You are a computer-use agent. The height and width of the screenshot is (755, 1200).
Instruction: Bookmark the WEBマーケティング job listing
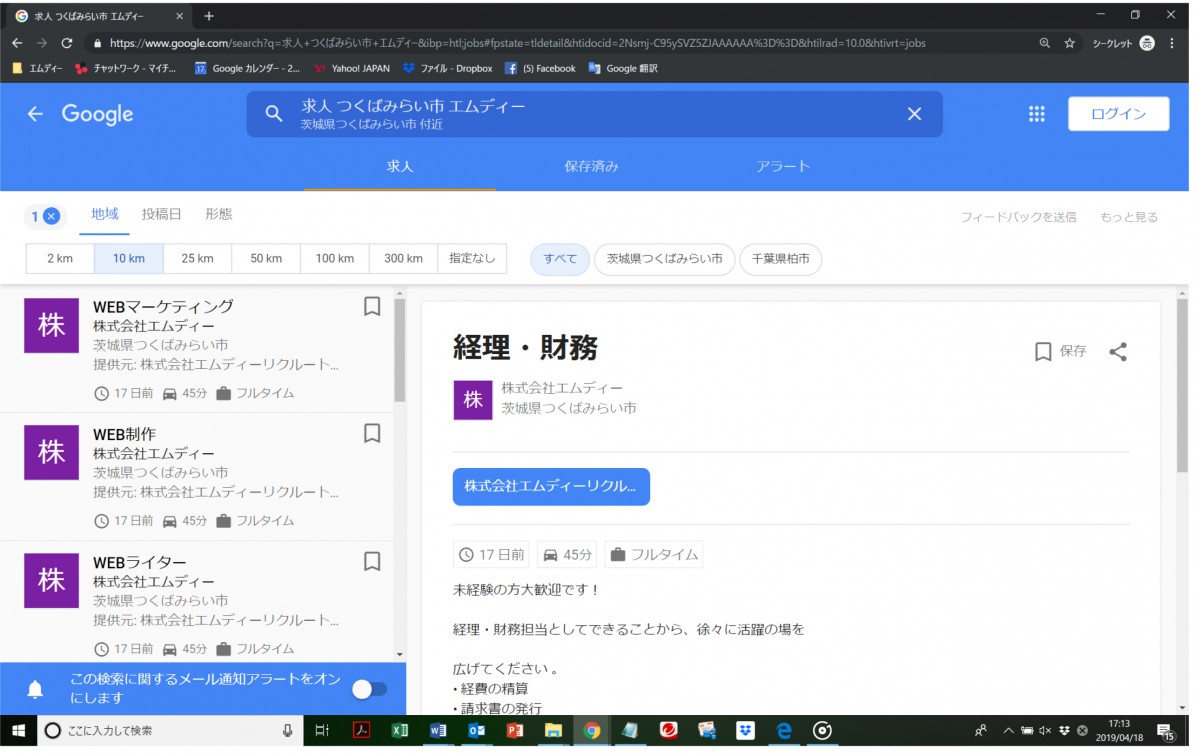click(372, 307)
